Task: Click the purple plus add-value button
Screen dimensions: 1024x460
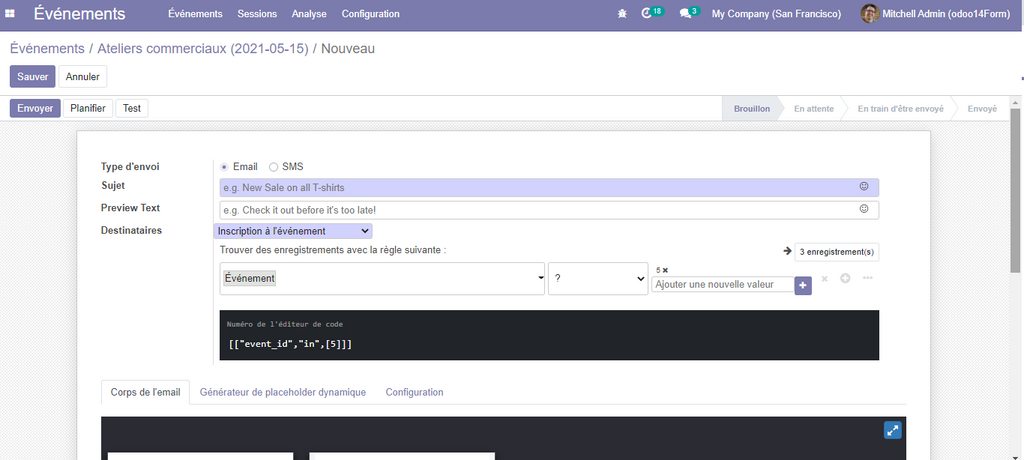Action: [x=803, y=286]
